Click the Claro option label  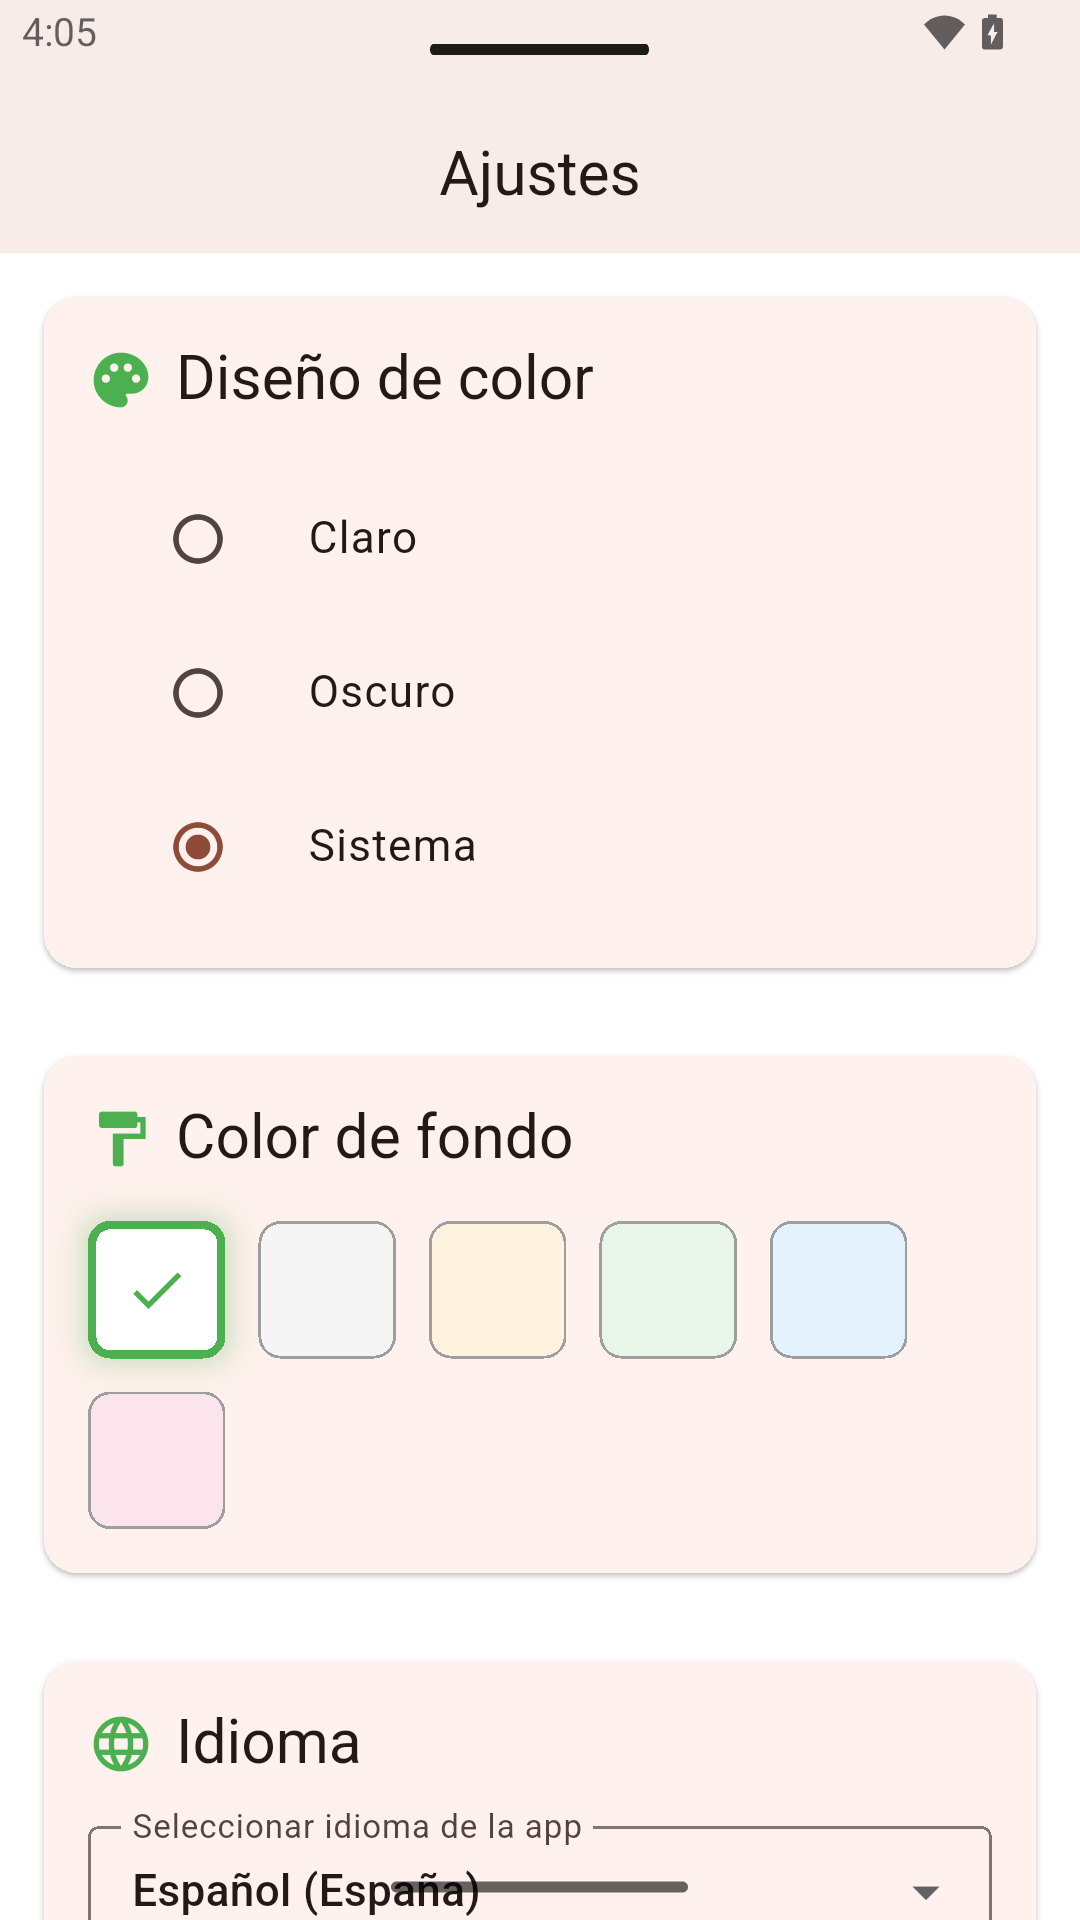pyautogui.click(x=363, y=538)
